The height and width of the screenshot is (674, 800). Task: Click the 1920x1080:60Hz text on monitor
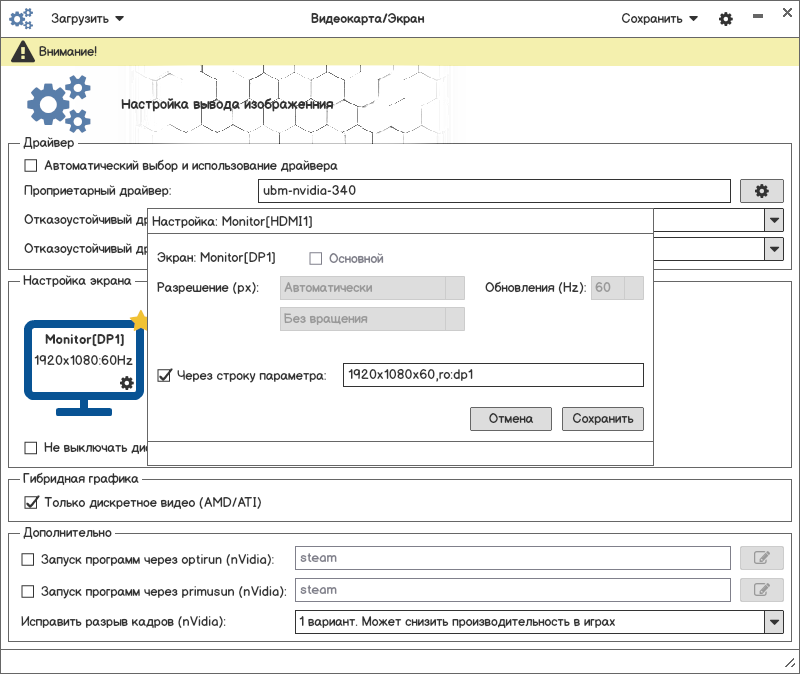[84, 360]
